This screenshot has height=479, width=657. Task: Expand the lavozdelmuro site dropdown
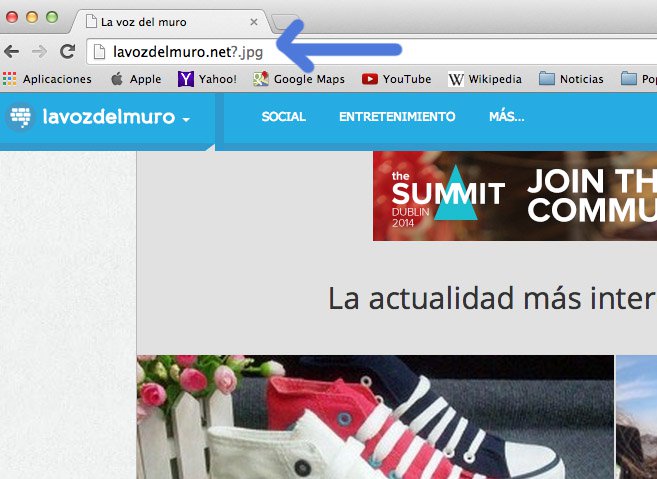tap(186, 119)
